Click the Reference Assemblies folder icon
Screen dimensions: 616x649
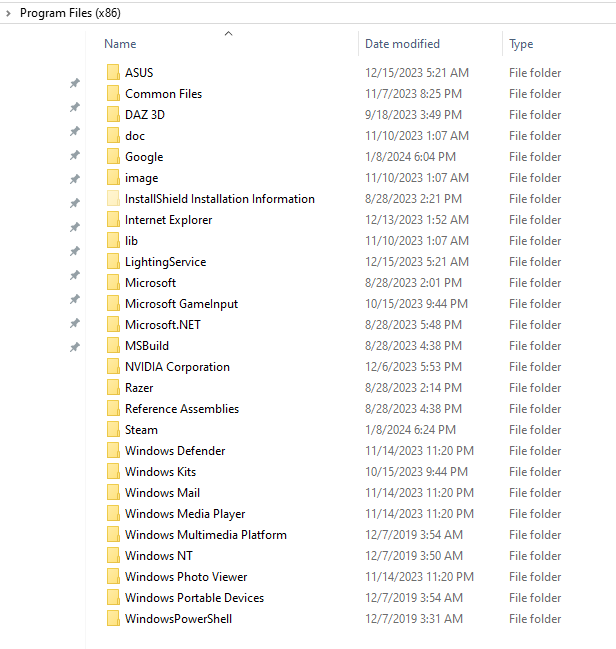coord(113,408)
